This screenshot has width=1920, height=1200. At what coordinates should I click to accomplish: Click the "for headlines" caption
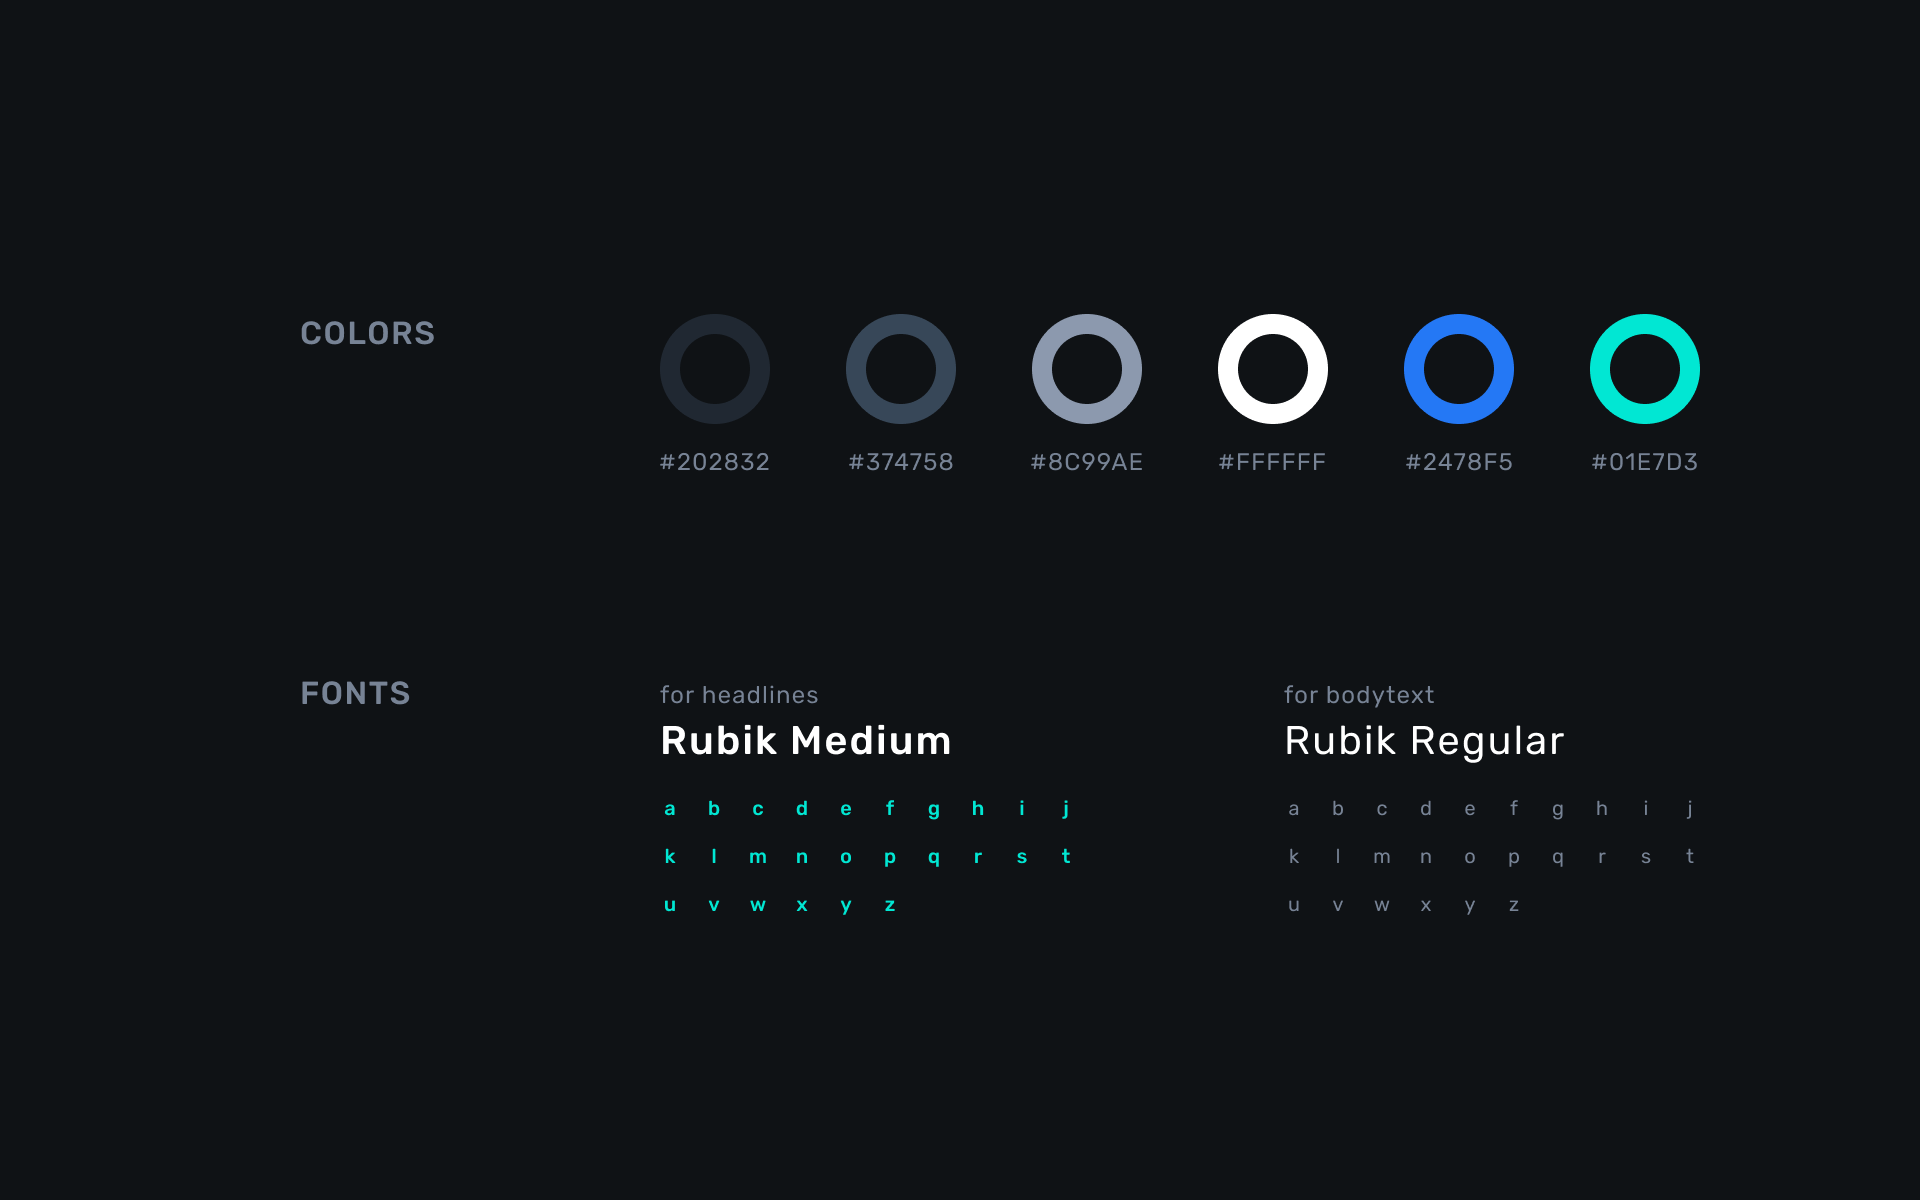(x=739, y=695)
